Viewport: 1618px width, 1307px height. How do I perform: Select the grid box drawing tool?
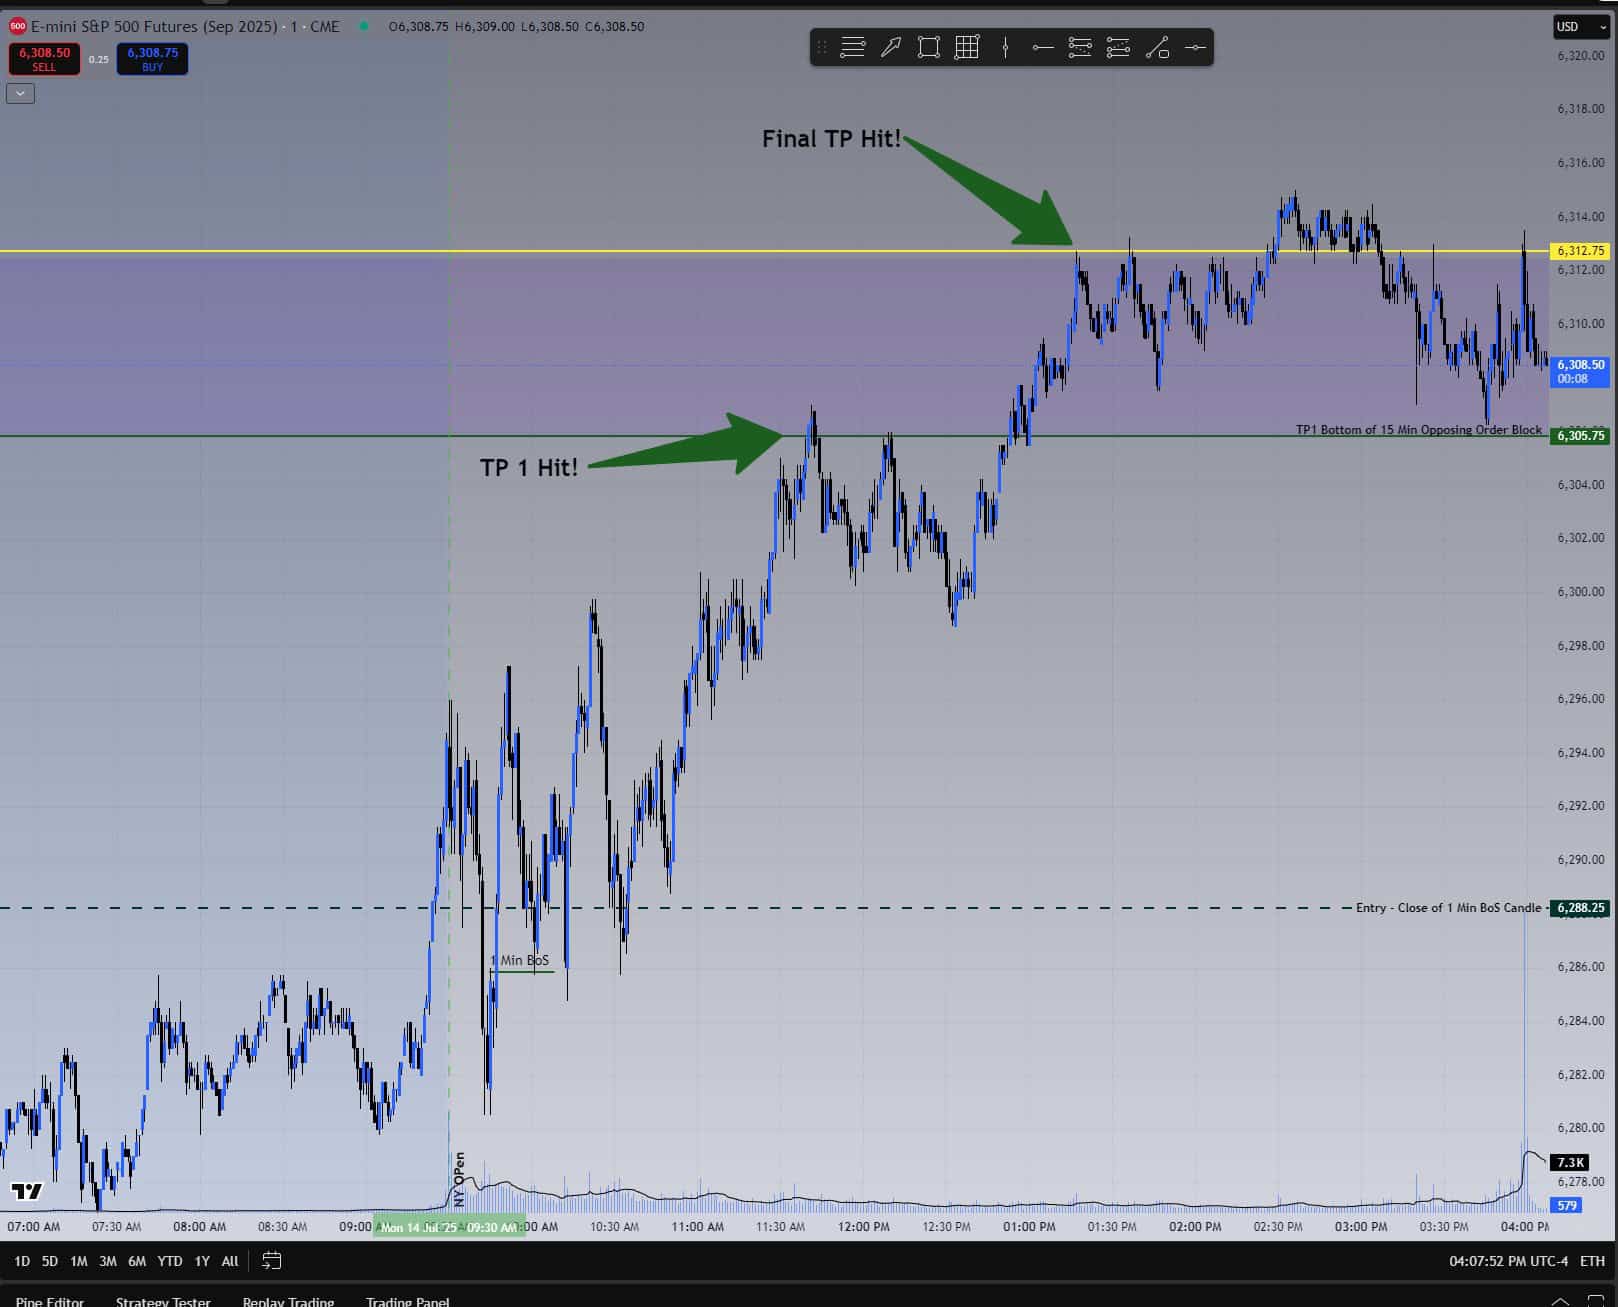click(x=967, y=47)
